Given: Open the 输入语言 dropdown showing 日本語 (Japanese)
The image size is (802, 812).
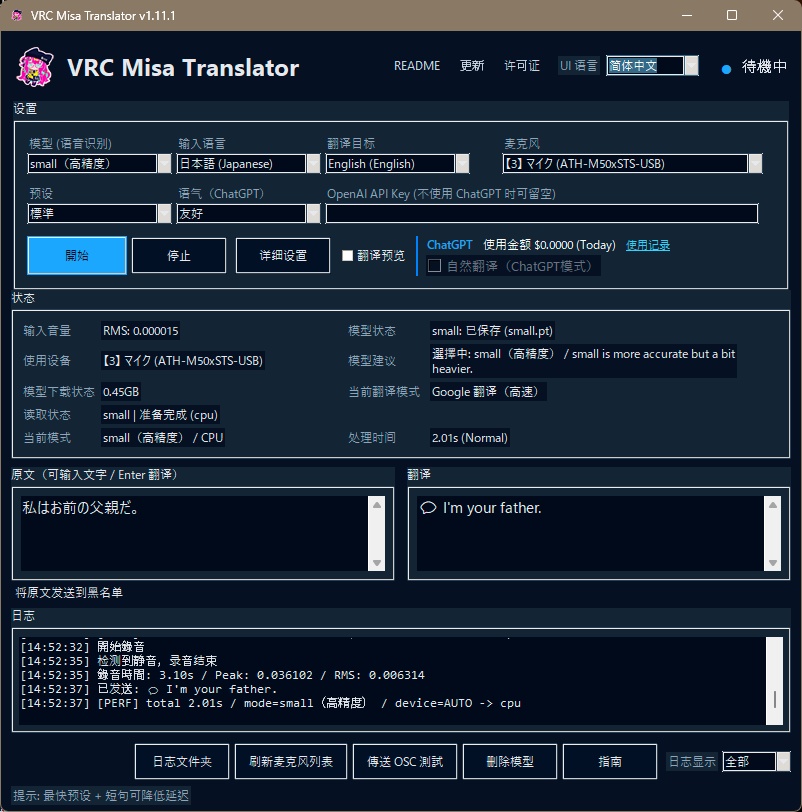Looking at the screenshot, I should (x=249, y=164).
